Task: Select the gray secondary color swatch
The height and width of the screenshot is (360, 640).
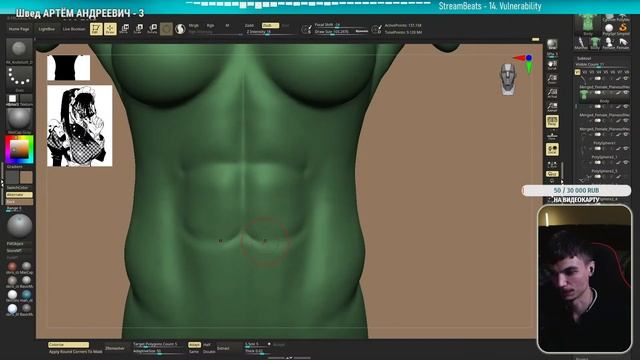Action: [12, 177]
